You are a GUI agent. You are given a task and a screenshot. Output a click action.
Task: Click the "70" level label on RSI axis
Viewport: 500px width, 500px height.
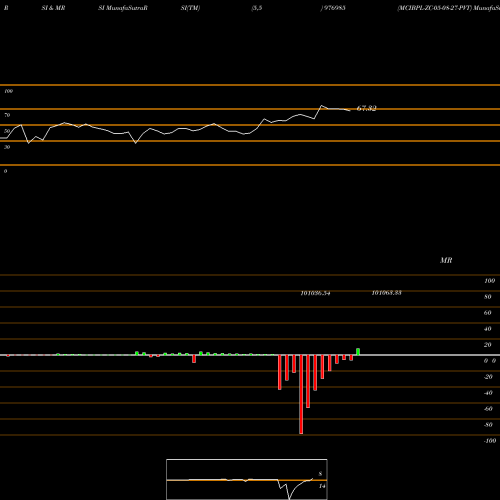coord(7,115)
